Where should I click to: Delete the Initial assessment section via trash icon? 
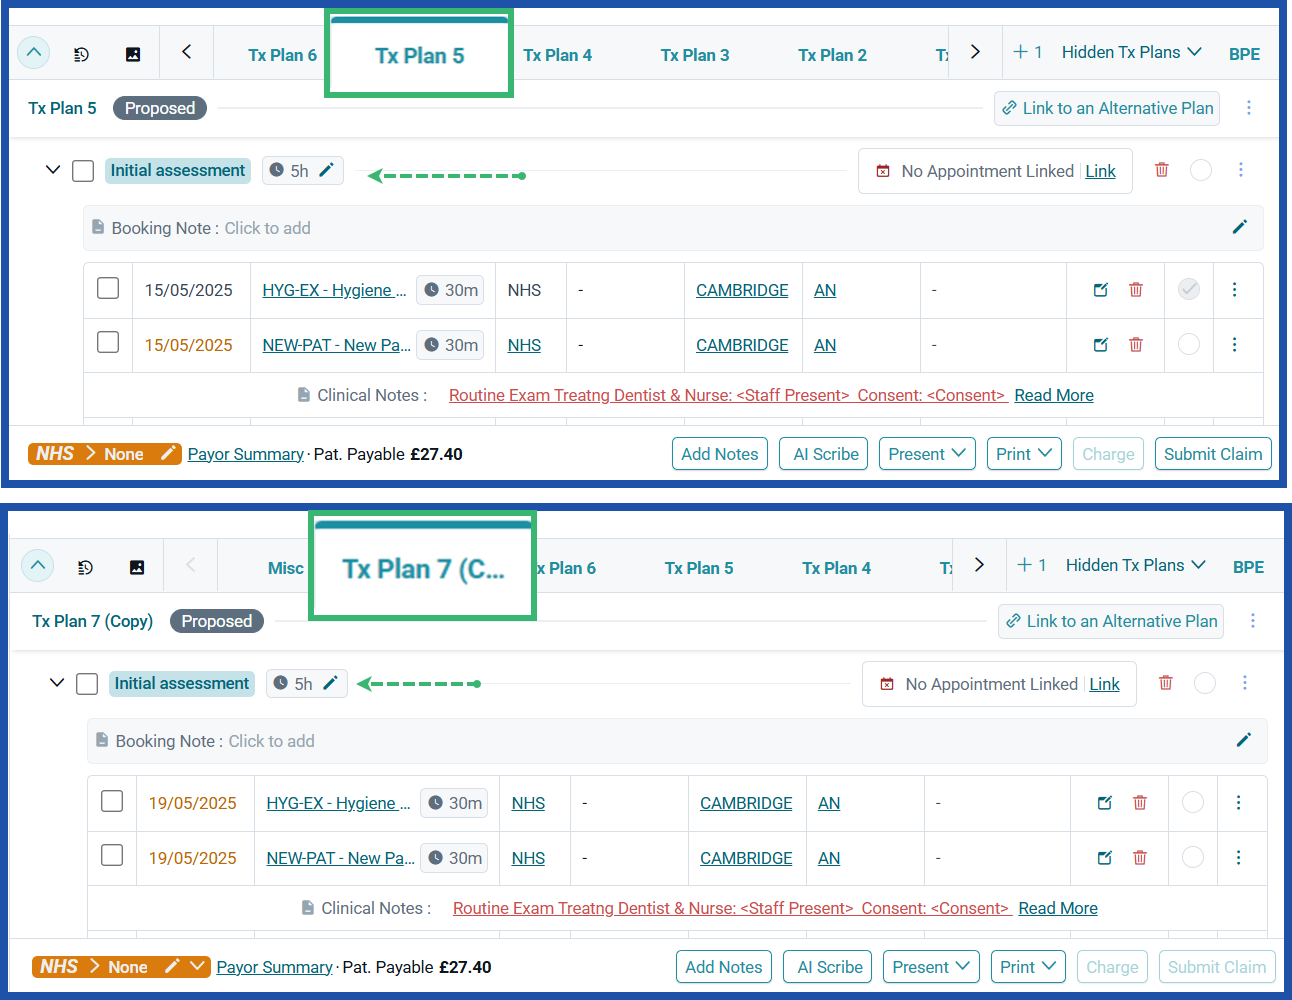pos(1162,170)
